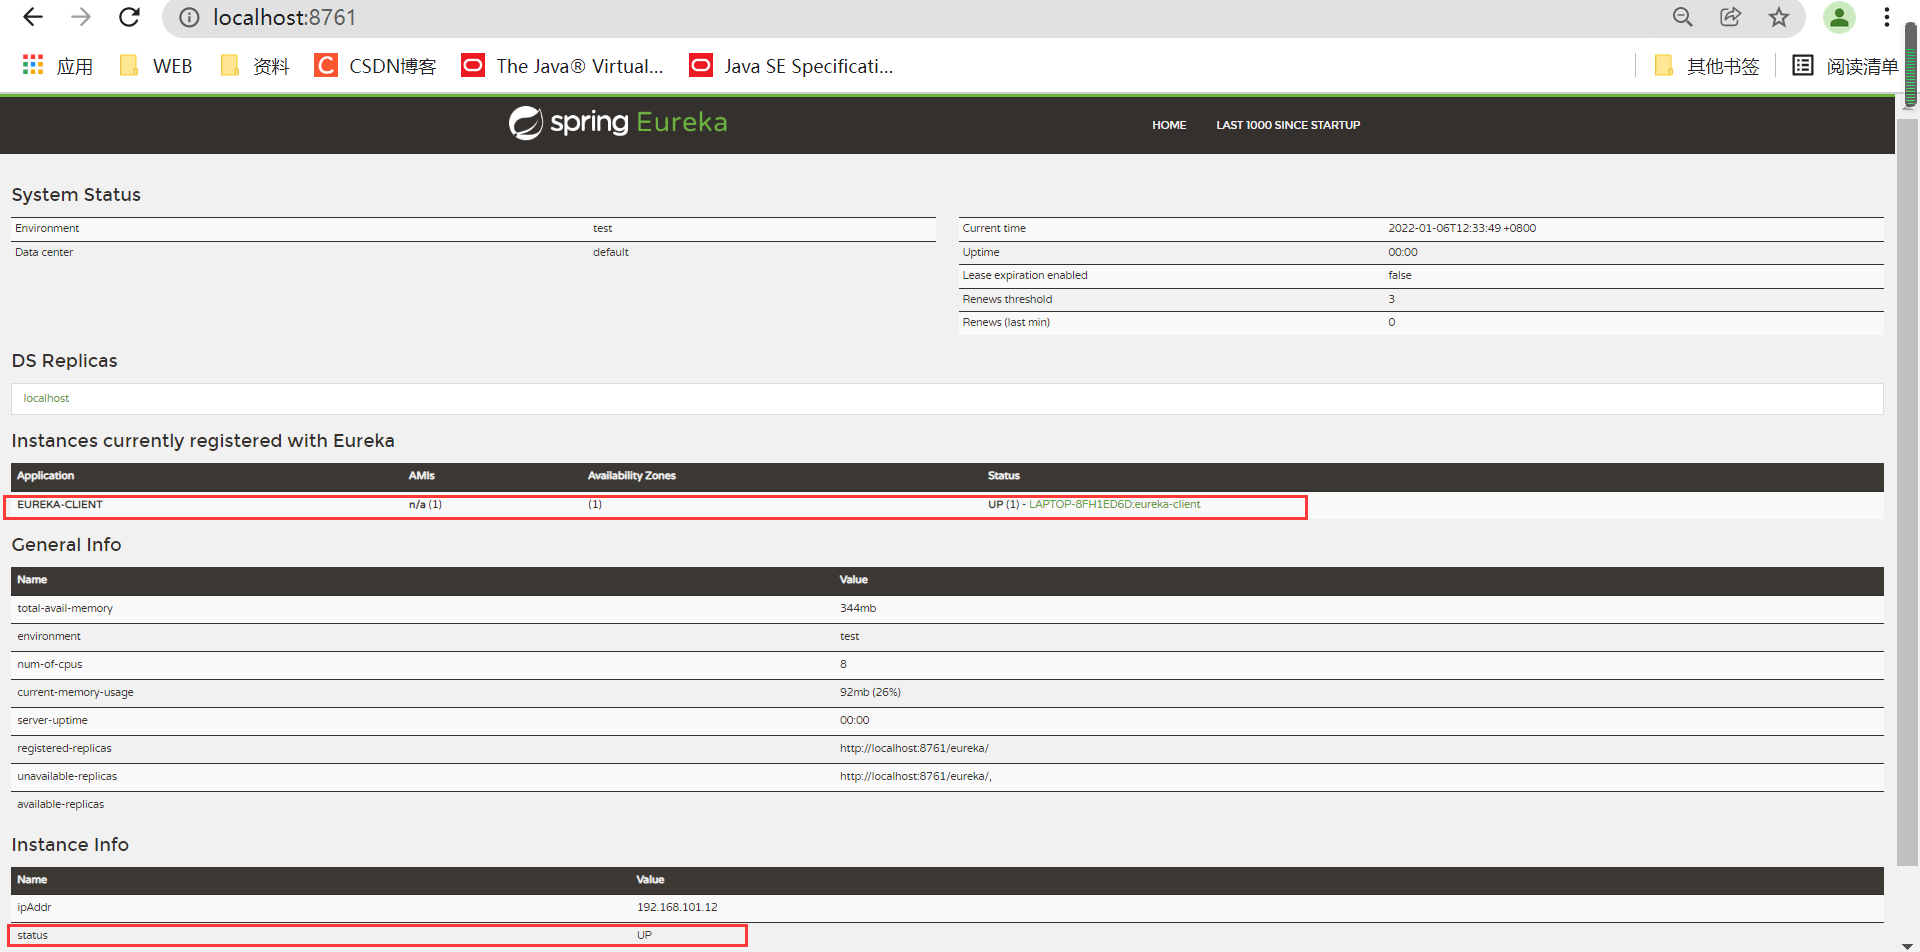1920x952 pixels.
Task: Click the Spring Eureka logo
Action: (x=618, y=123)
